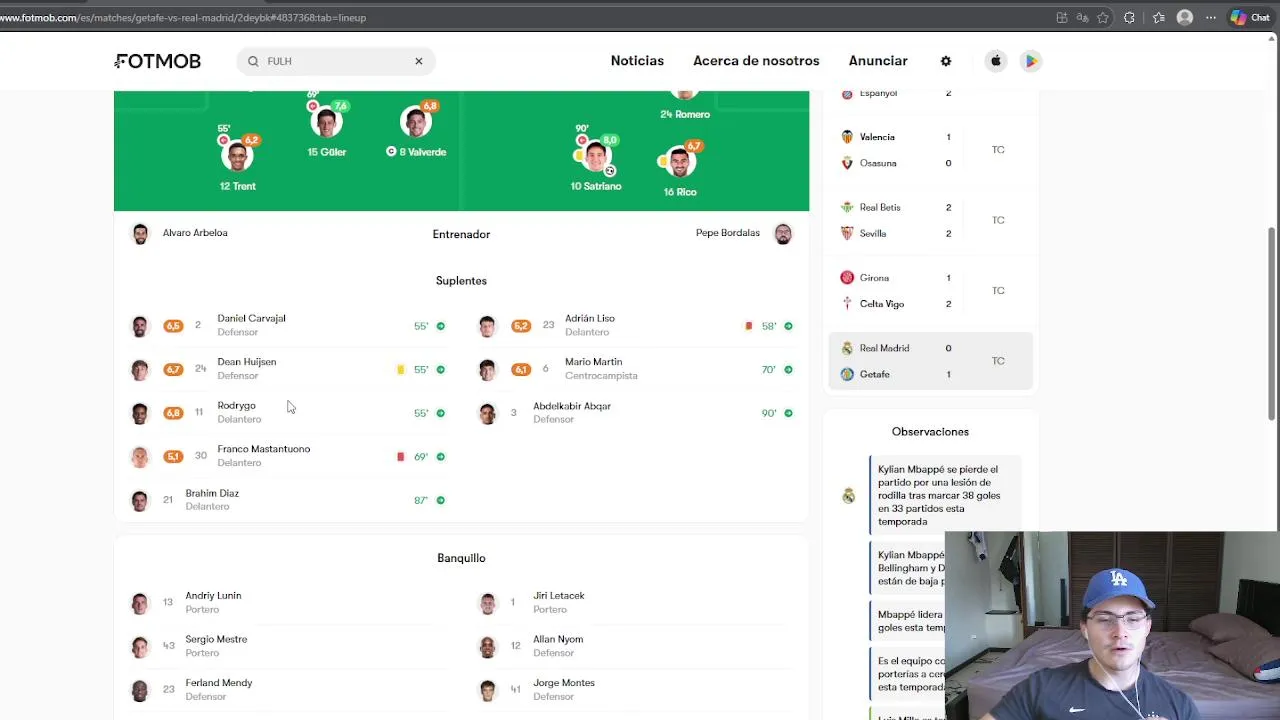Open bench player Jiri Letacek
1280x720 pixels.
[x=635, y=602]
